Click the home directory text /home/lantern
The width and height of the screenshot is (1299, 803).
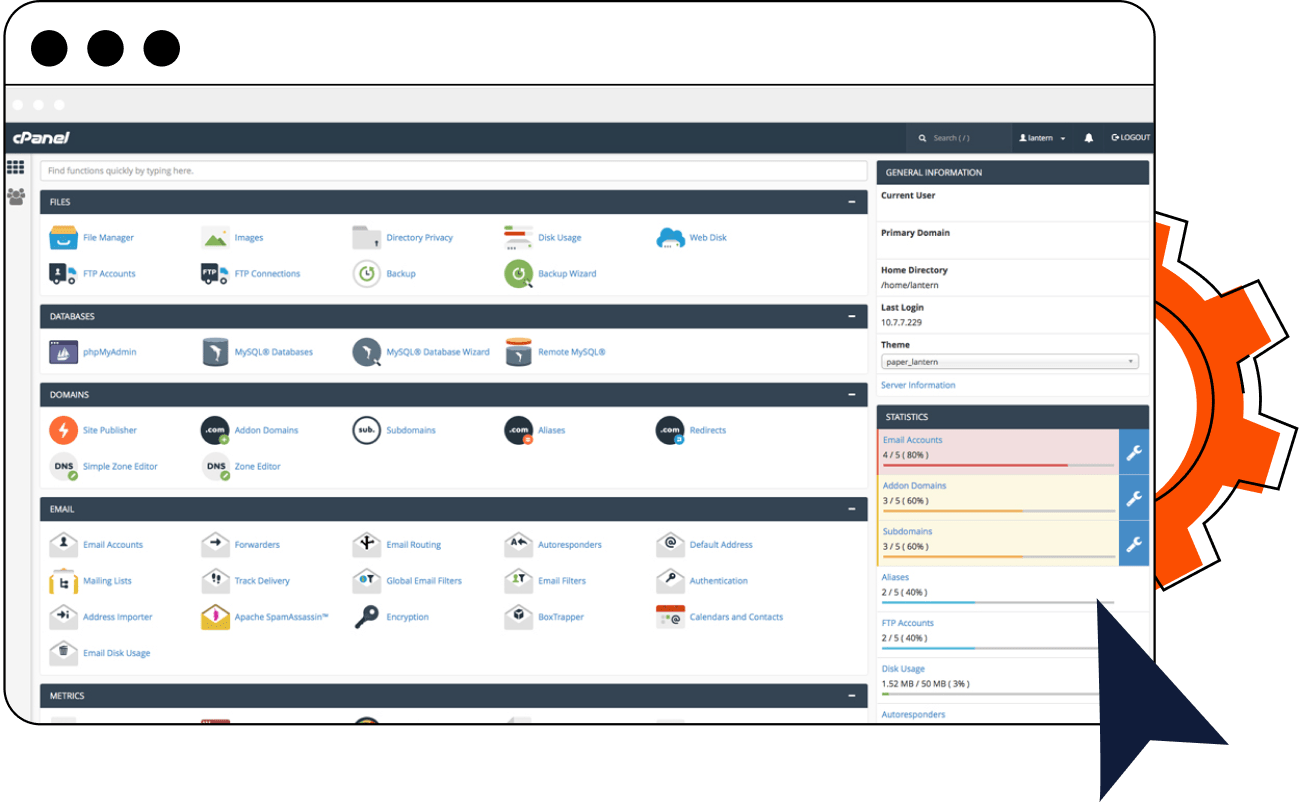(x=910, y=285)
